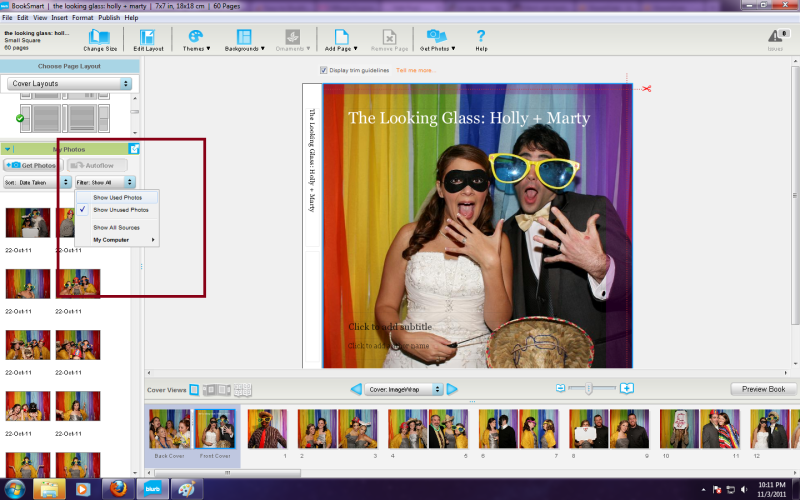800x500 pixels.
Task: Open the Publish menu
Action: pyautogui.click(x=109, y=17)
